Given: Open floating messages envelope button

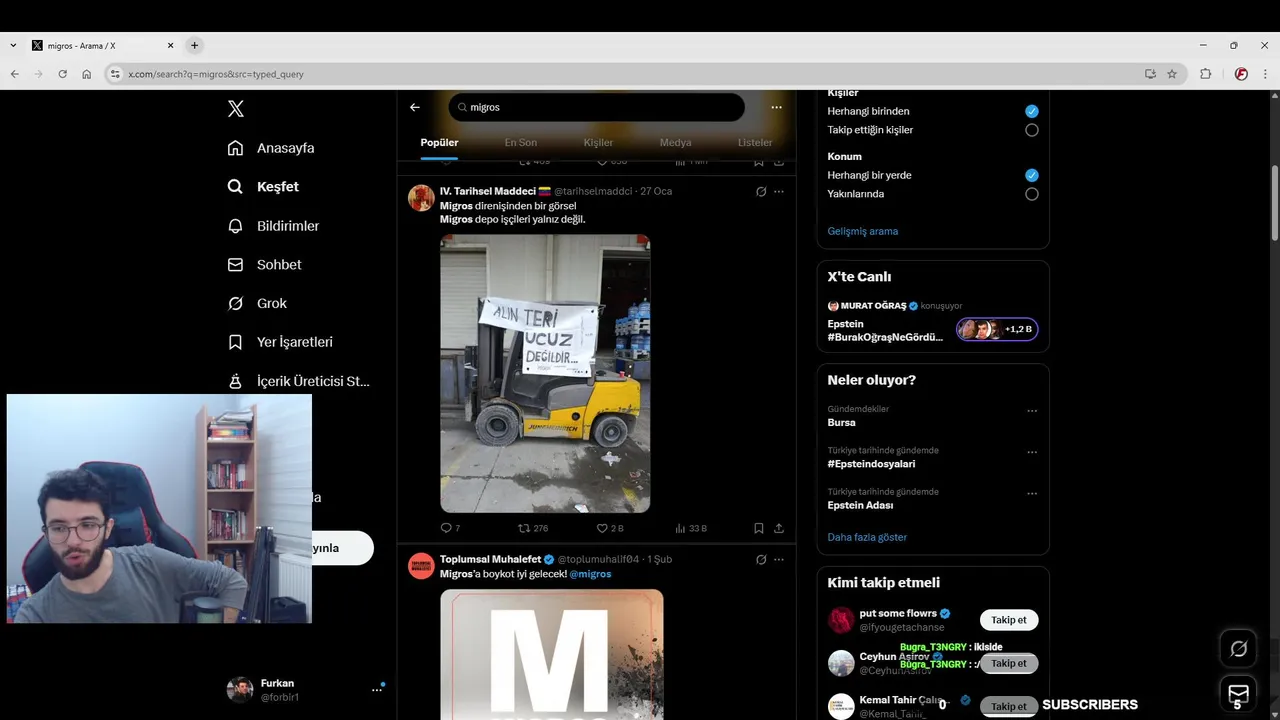Looking at the screenshot, I should (1239, 693).
